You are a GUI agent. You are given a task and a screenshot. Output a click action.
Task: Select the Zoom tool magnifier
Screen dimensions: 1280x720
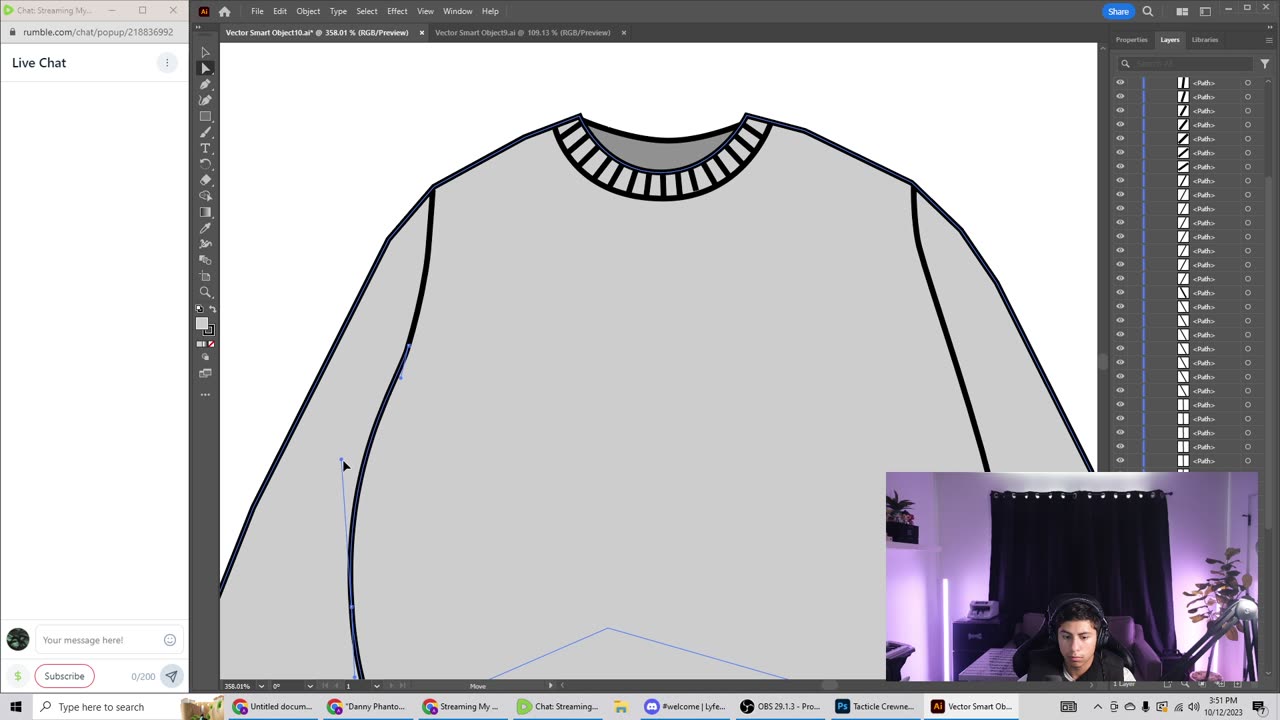(205, 292)
